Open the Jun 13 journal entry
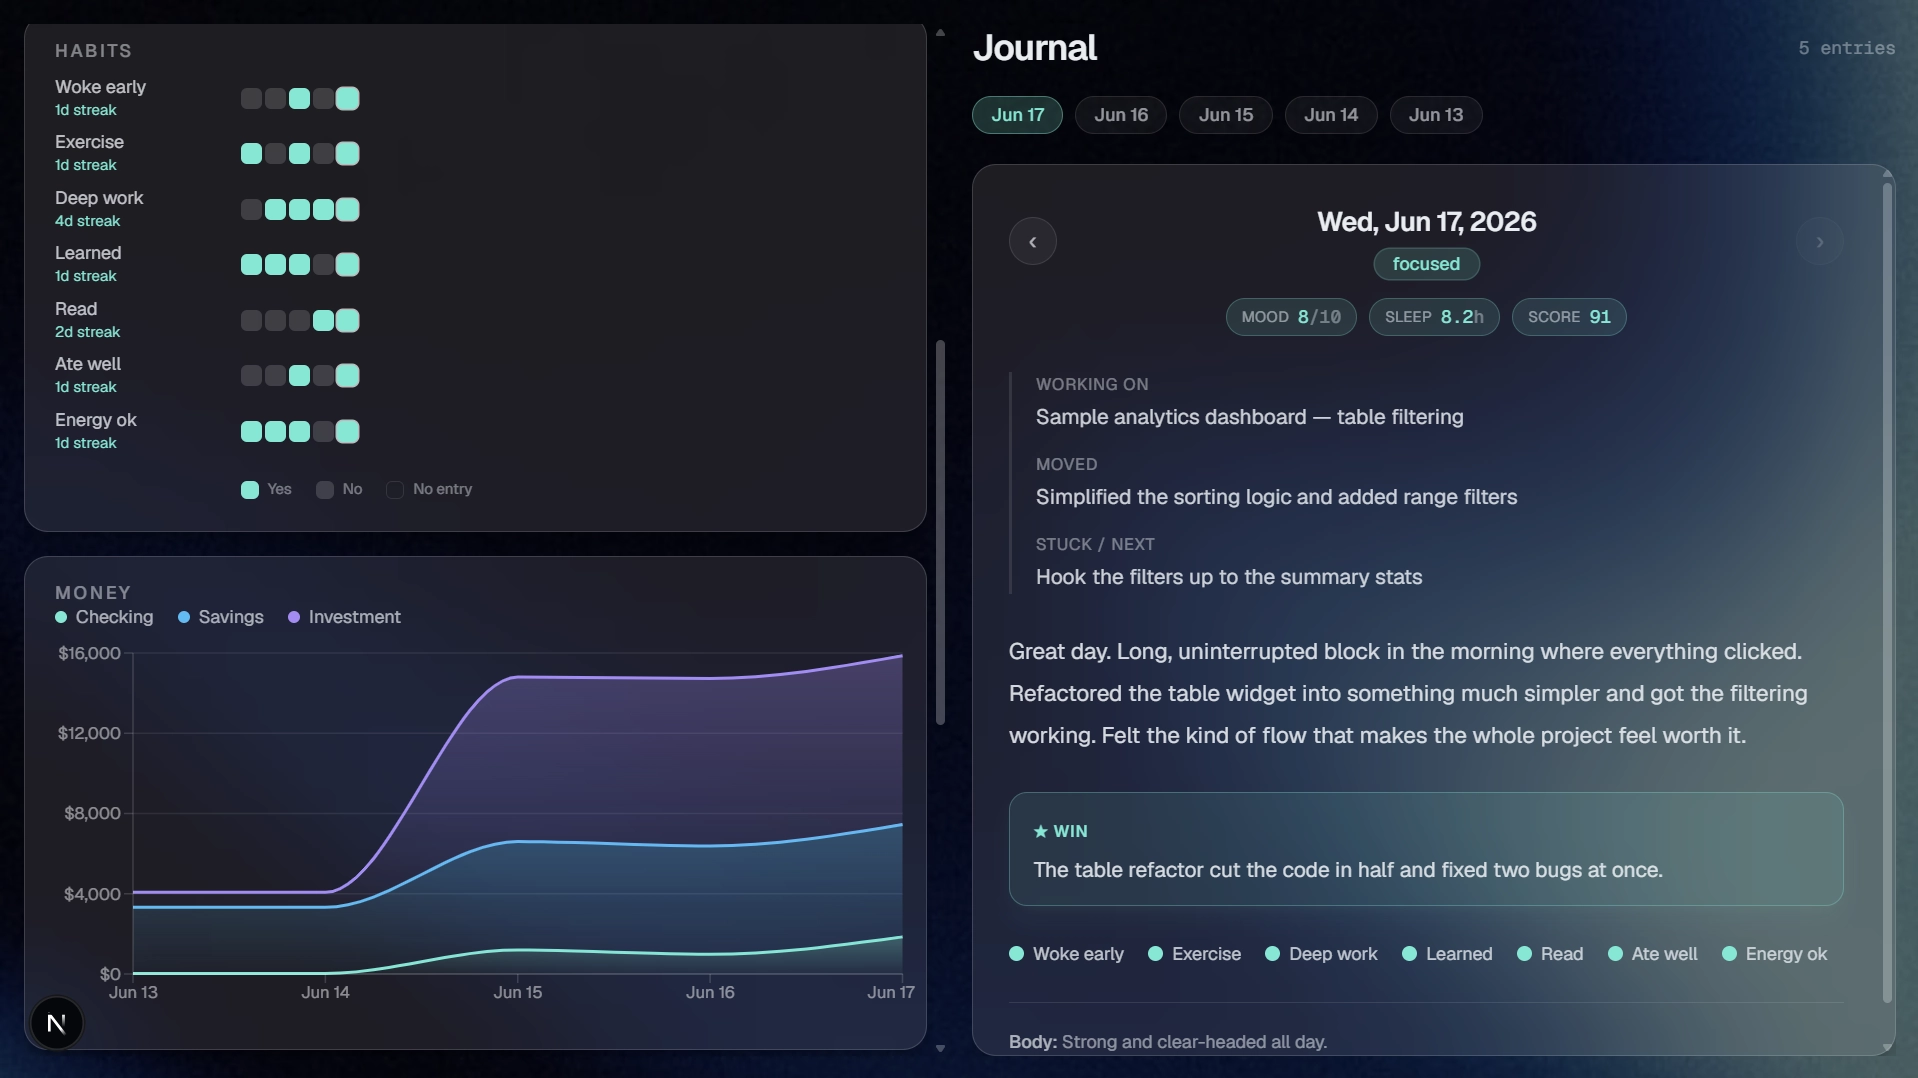The height and width of the screenshot is (1078, 1918). (1435, 115)
